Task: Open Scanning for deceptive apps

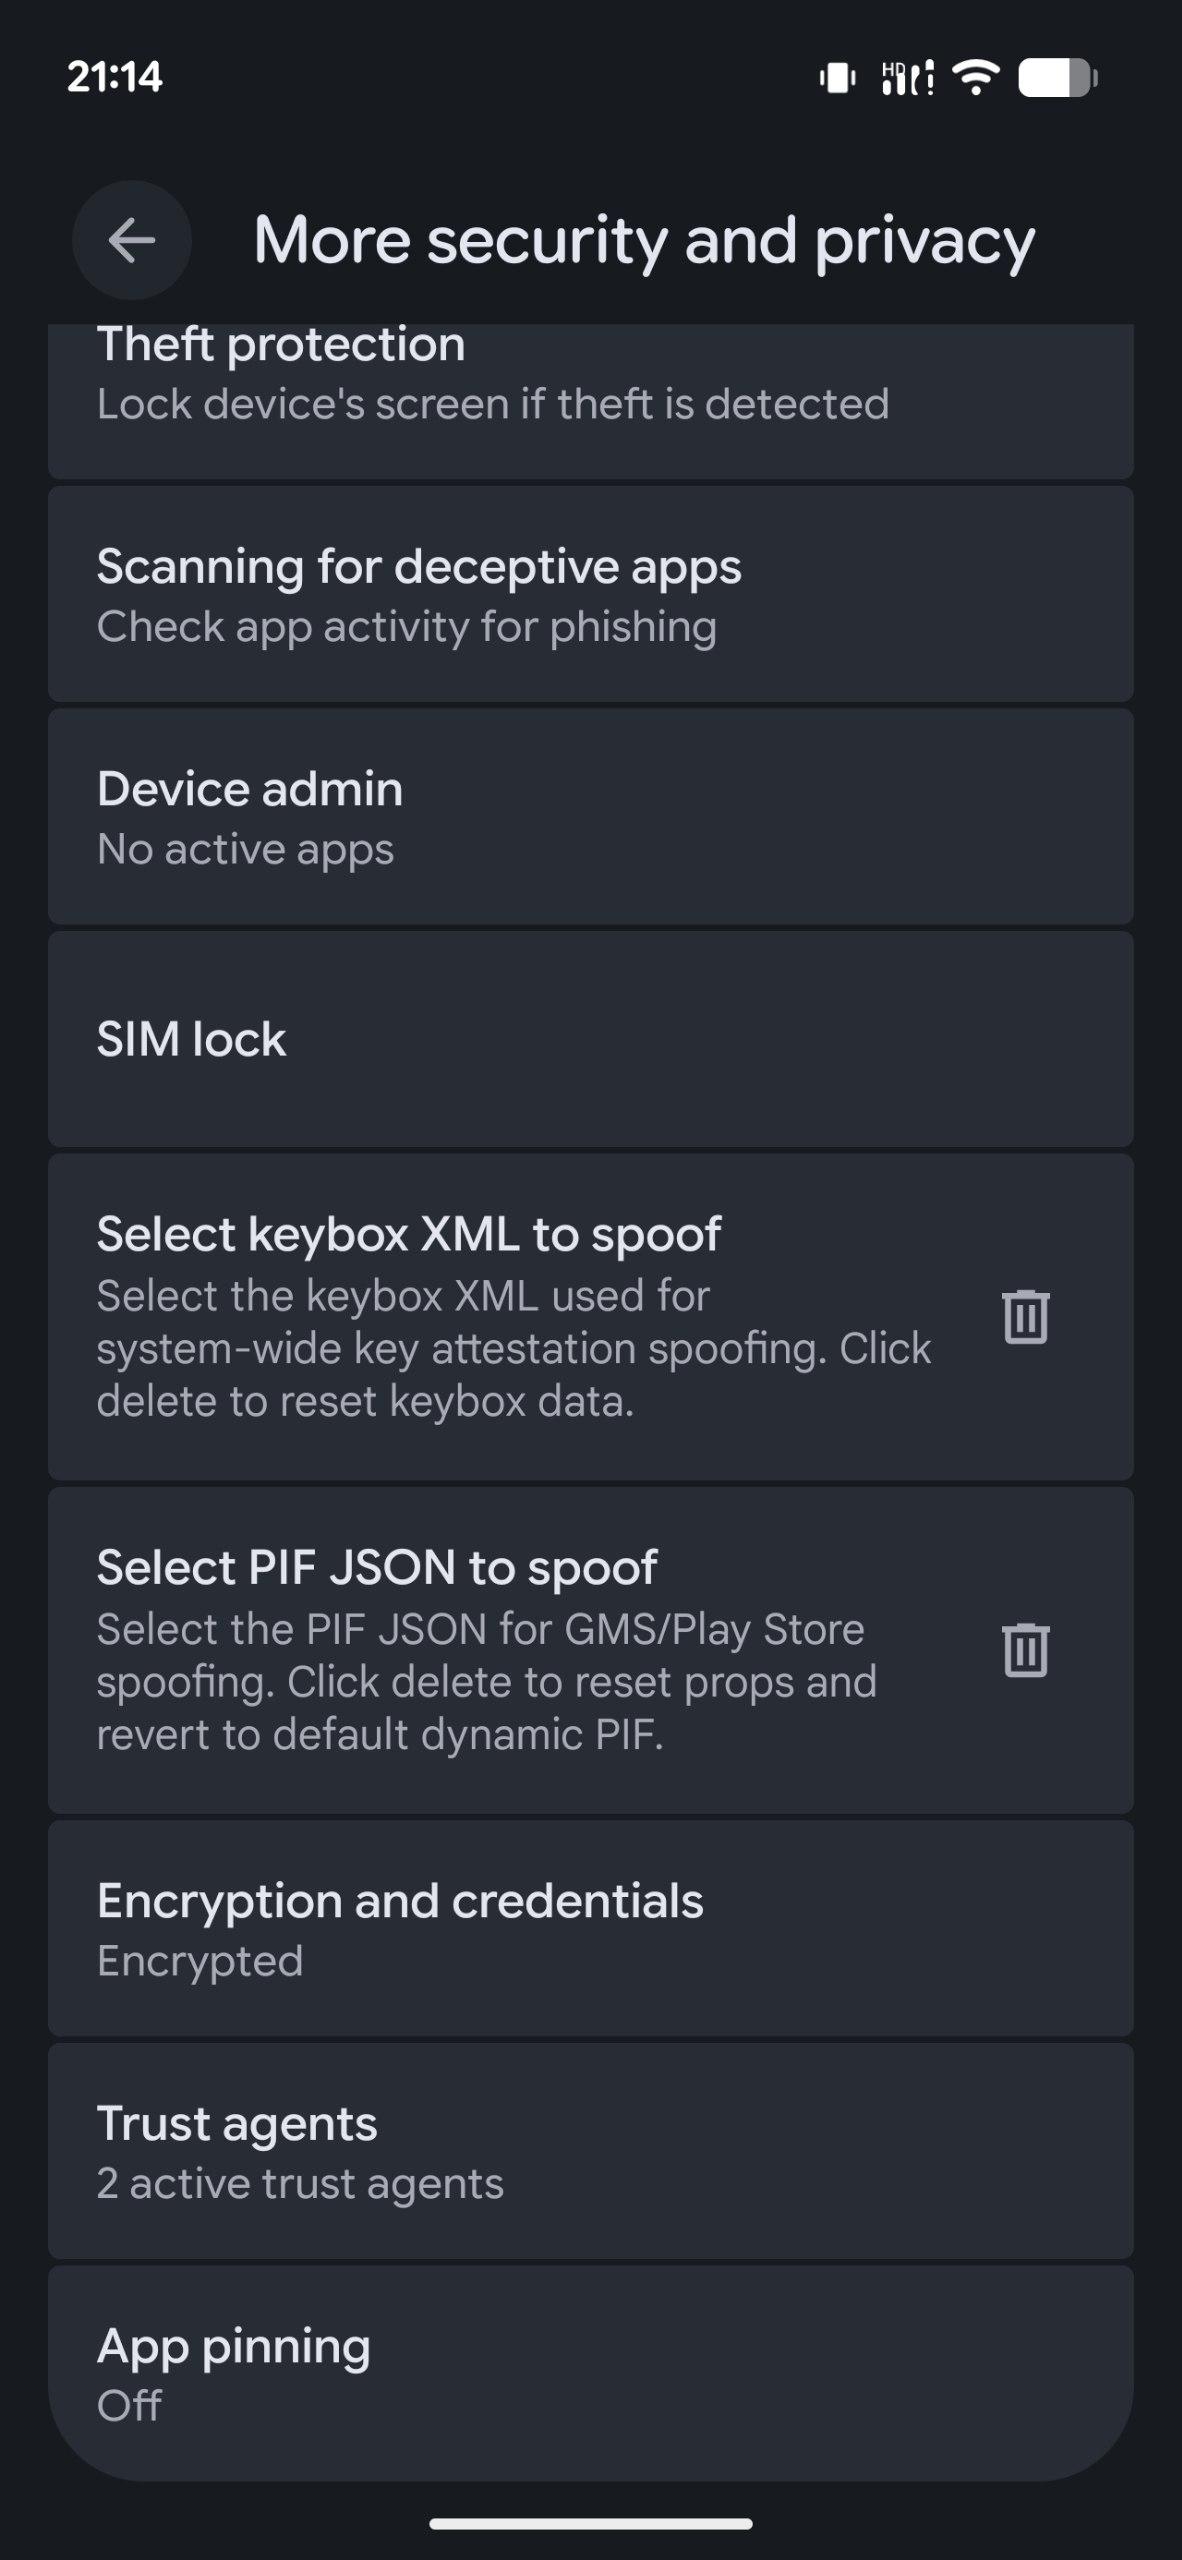Action: pos(590,595)
